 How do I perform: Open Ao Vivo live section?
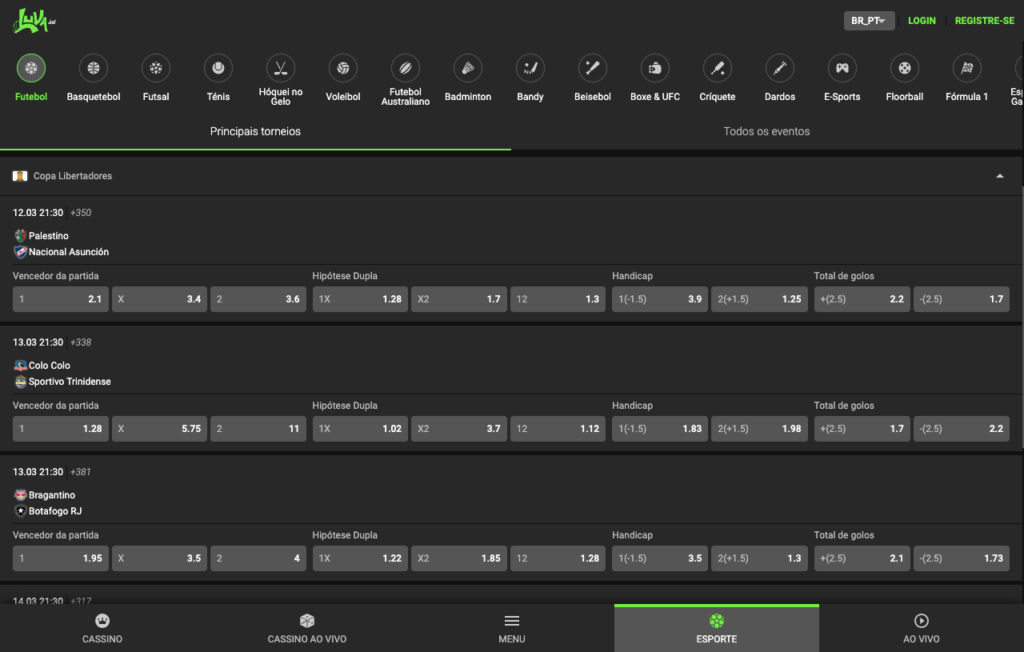point(921,628)
